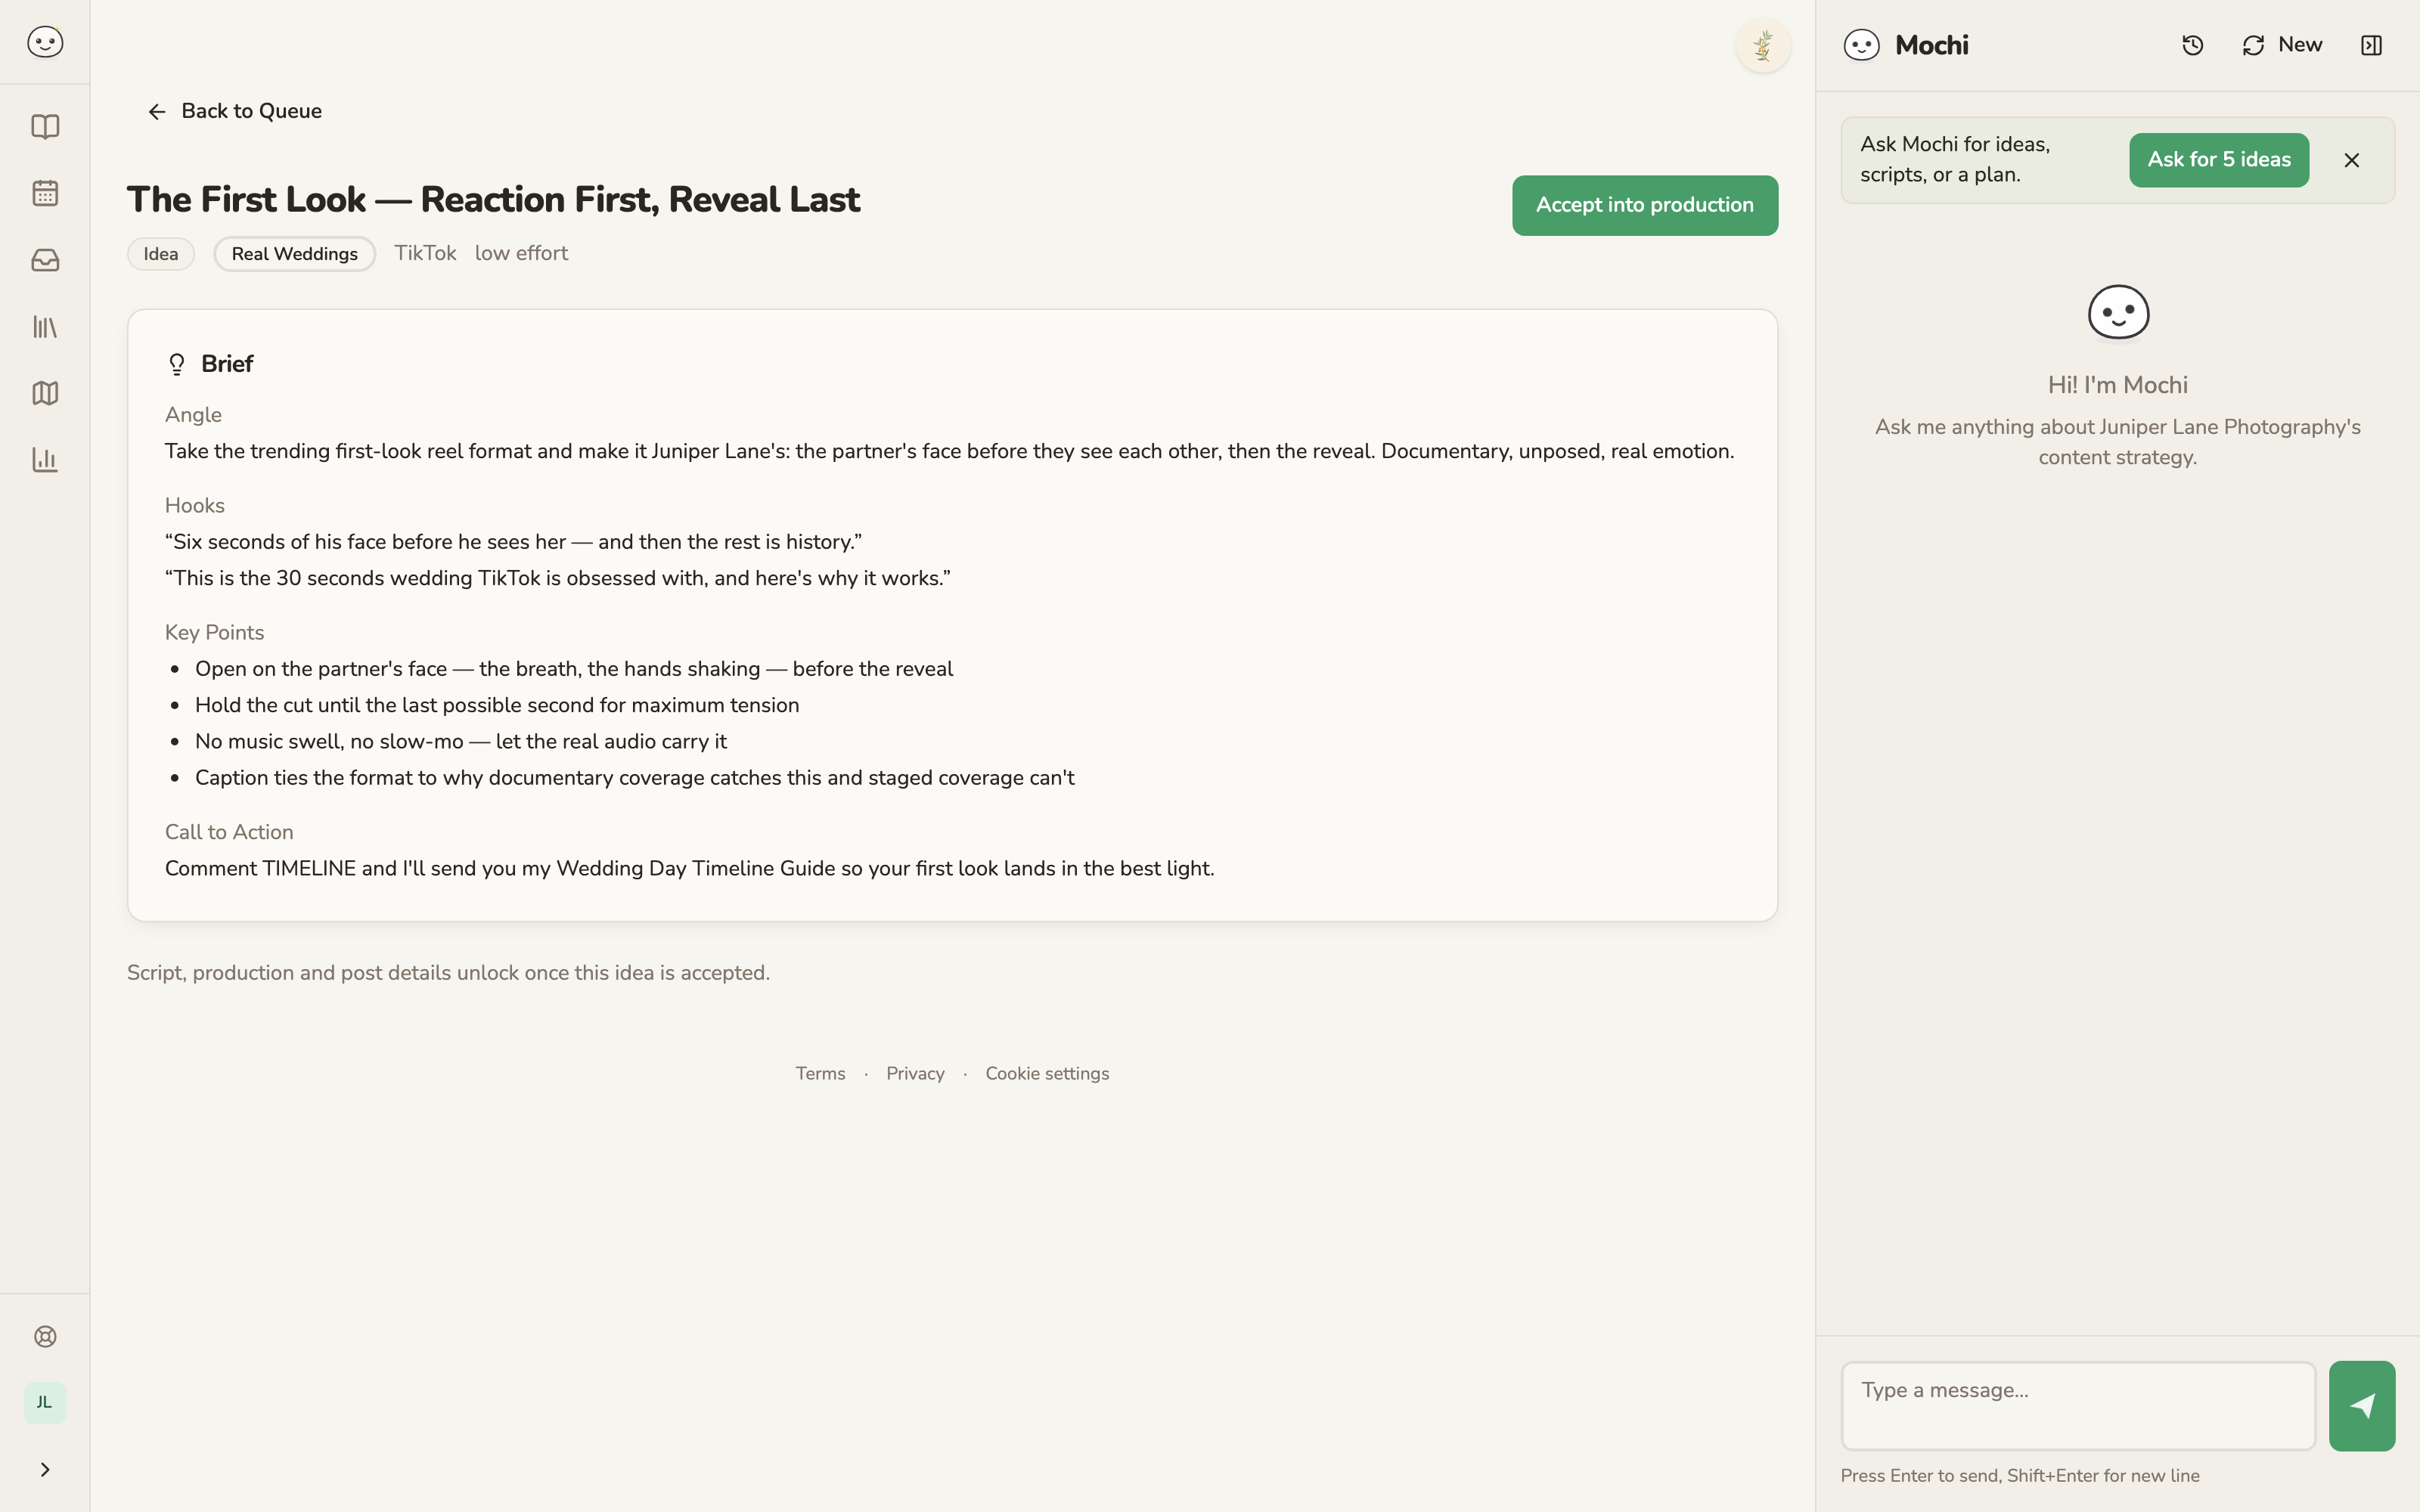Click the Call to Action heading
The image size is (2420, 1512).
(229, 832)
